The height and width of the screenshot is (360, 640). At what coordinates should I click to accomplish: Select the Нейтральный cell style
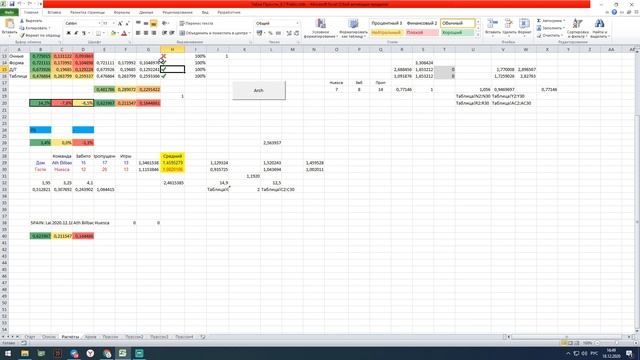click(387, 33)
